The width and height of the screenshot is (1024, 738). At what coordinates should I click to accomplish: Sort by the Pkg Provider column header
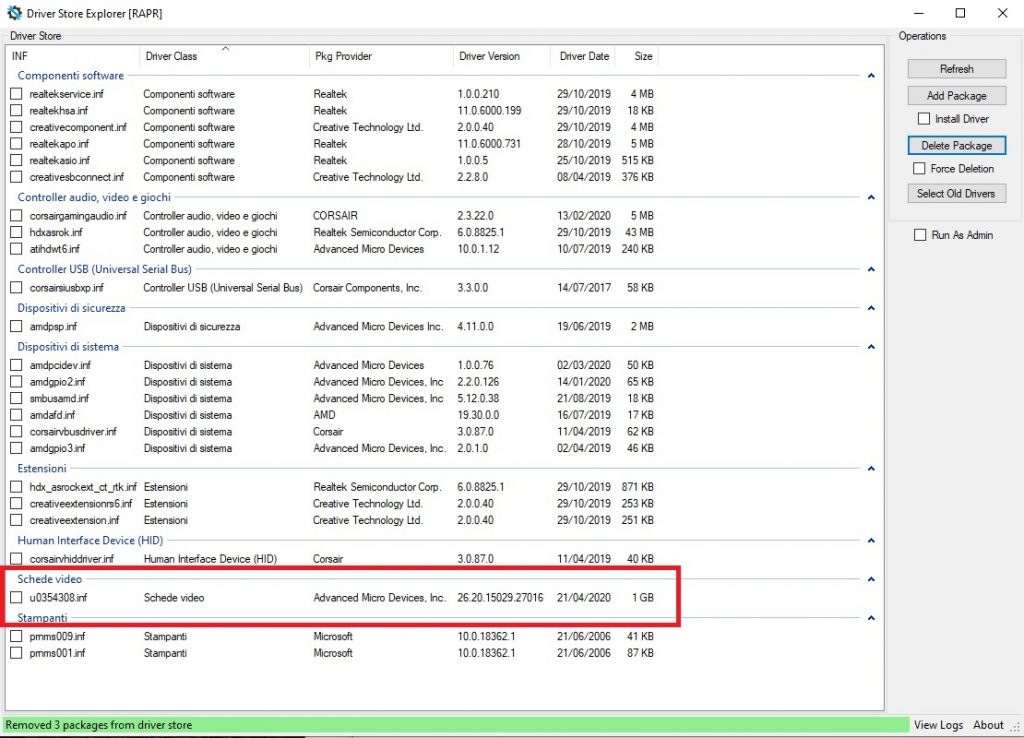tap(380, 56)
